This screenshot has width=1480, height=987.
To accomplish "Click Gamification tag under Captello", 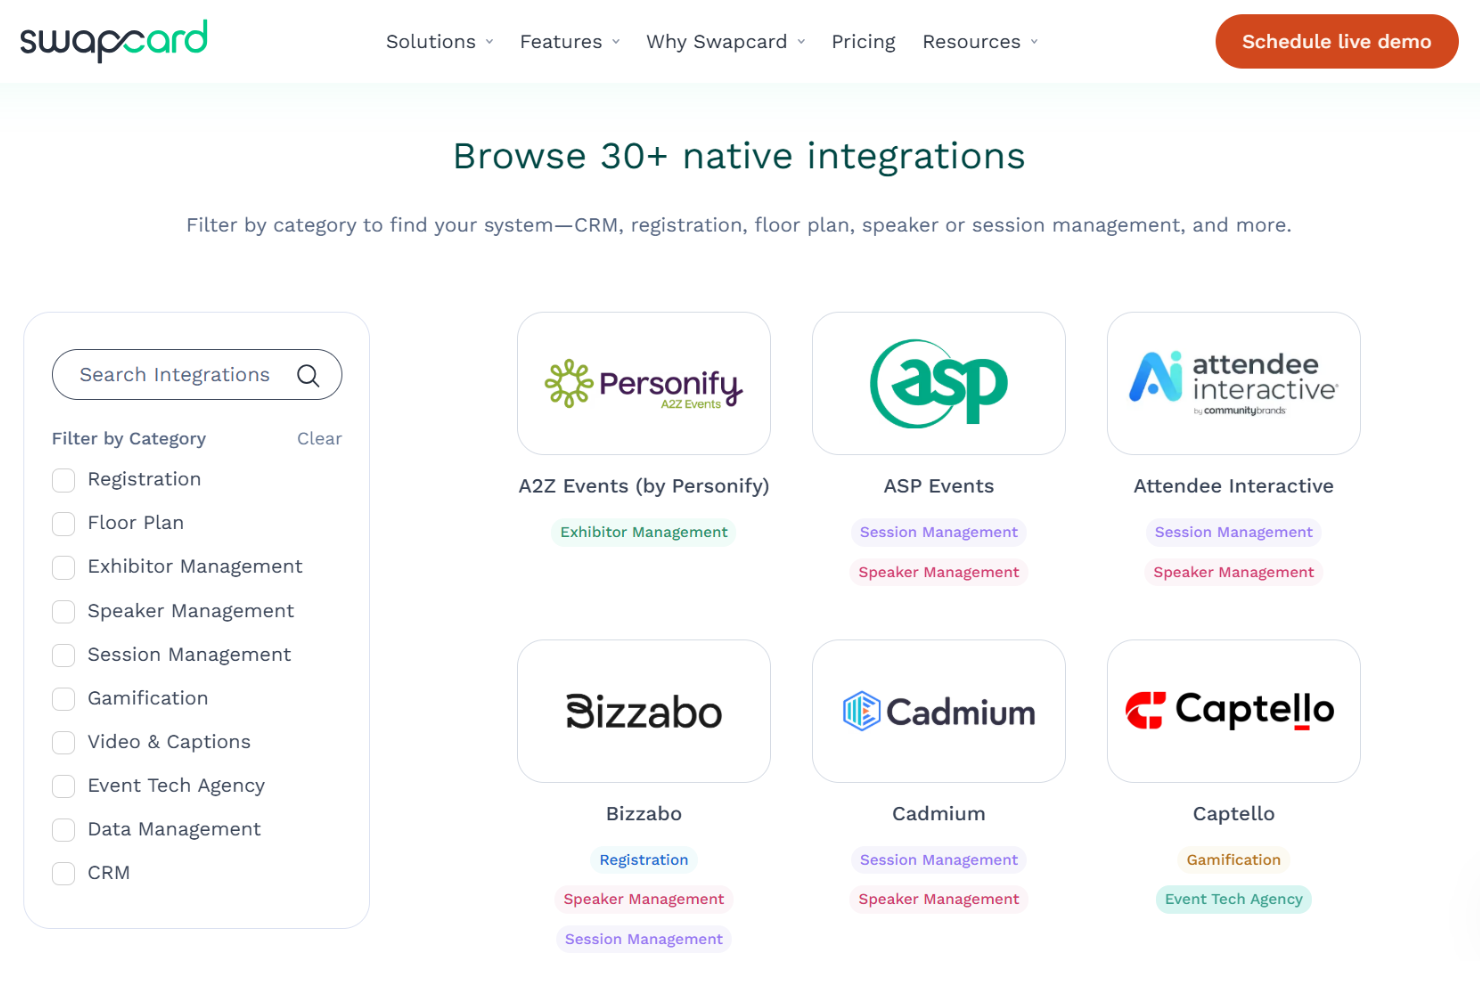I will click(x=1234, y=860).
